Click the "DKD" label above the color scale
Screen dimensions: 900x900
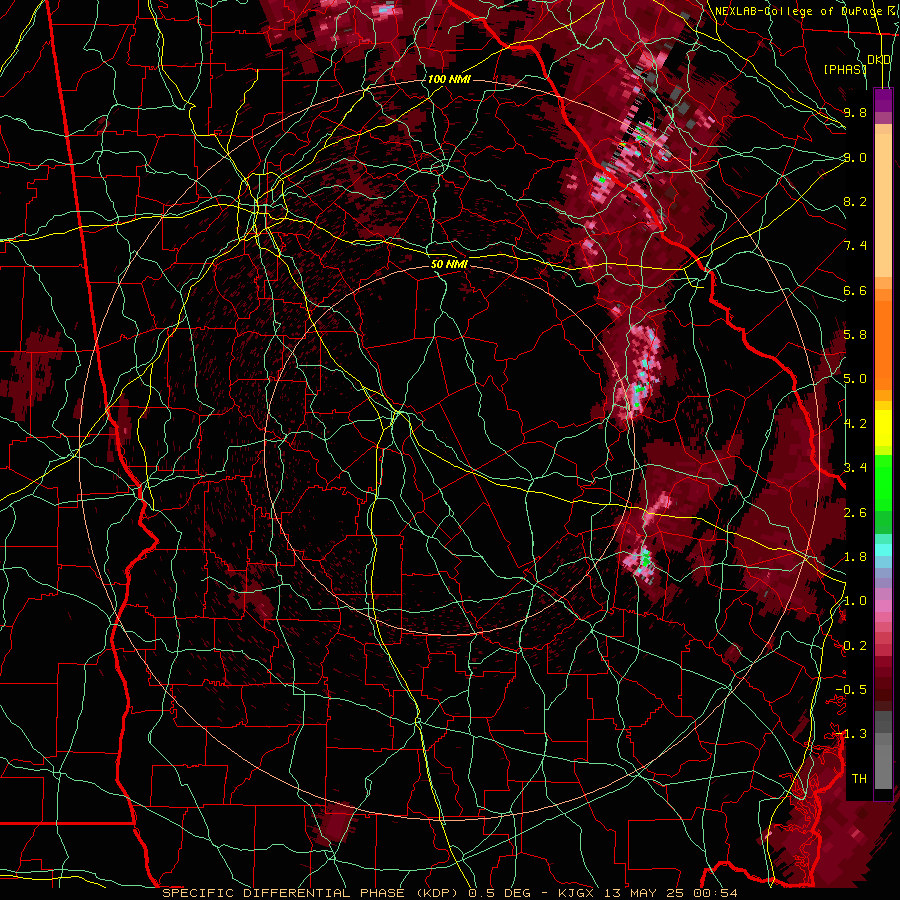tap(879, 60)
